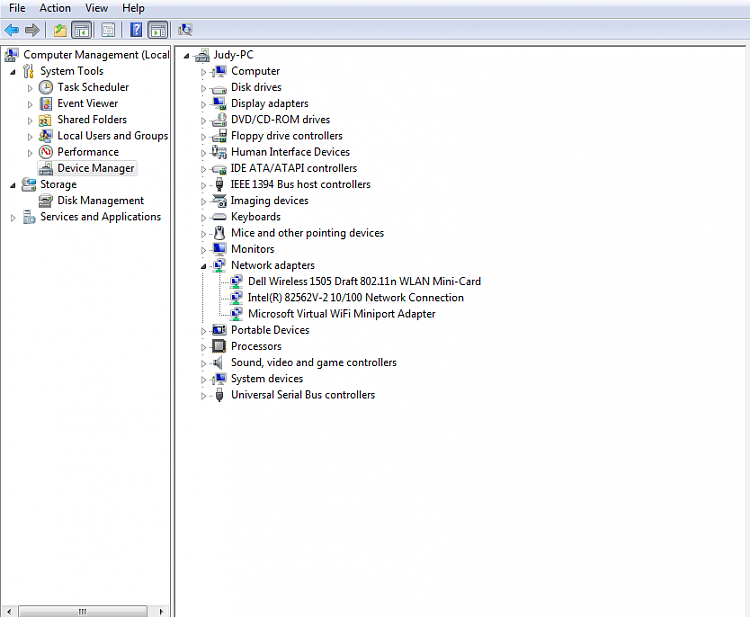
Task: Click the Local Users and Groups icon
Action: click(46, 136)
